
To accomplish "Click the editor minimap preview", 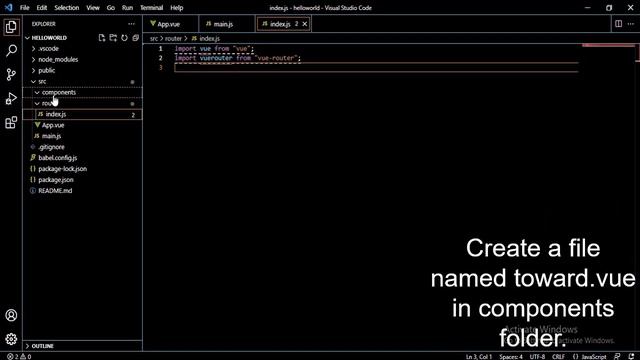I will 608,46.
